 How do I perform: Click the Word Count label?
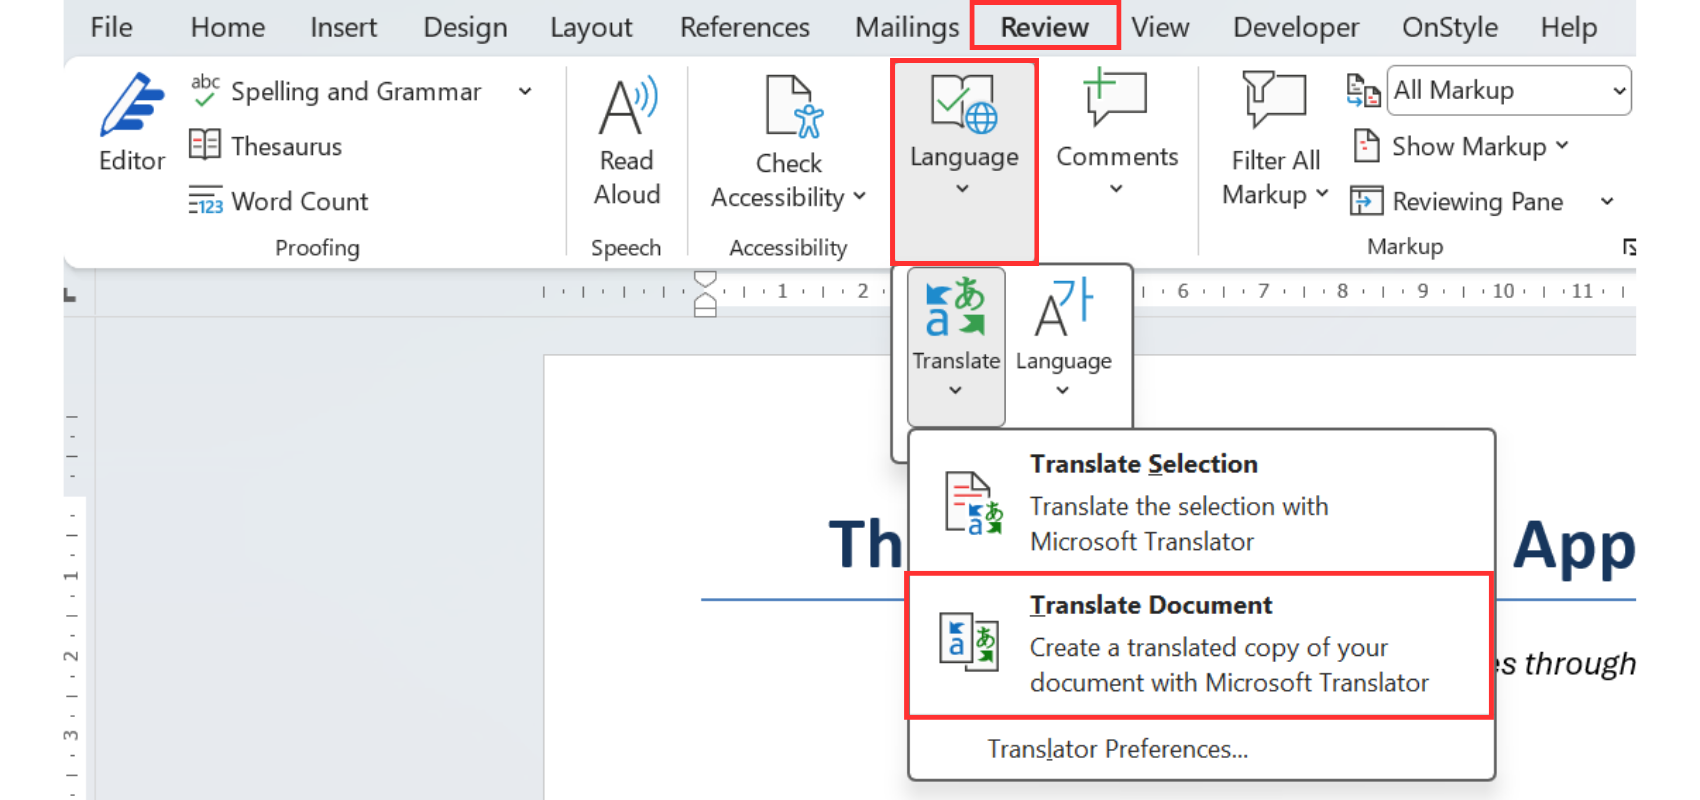click(x=300, y=201)
